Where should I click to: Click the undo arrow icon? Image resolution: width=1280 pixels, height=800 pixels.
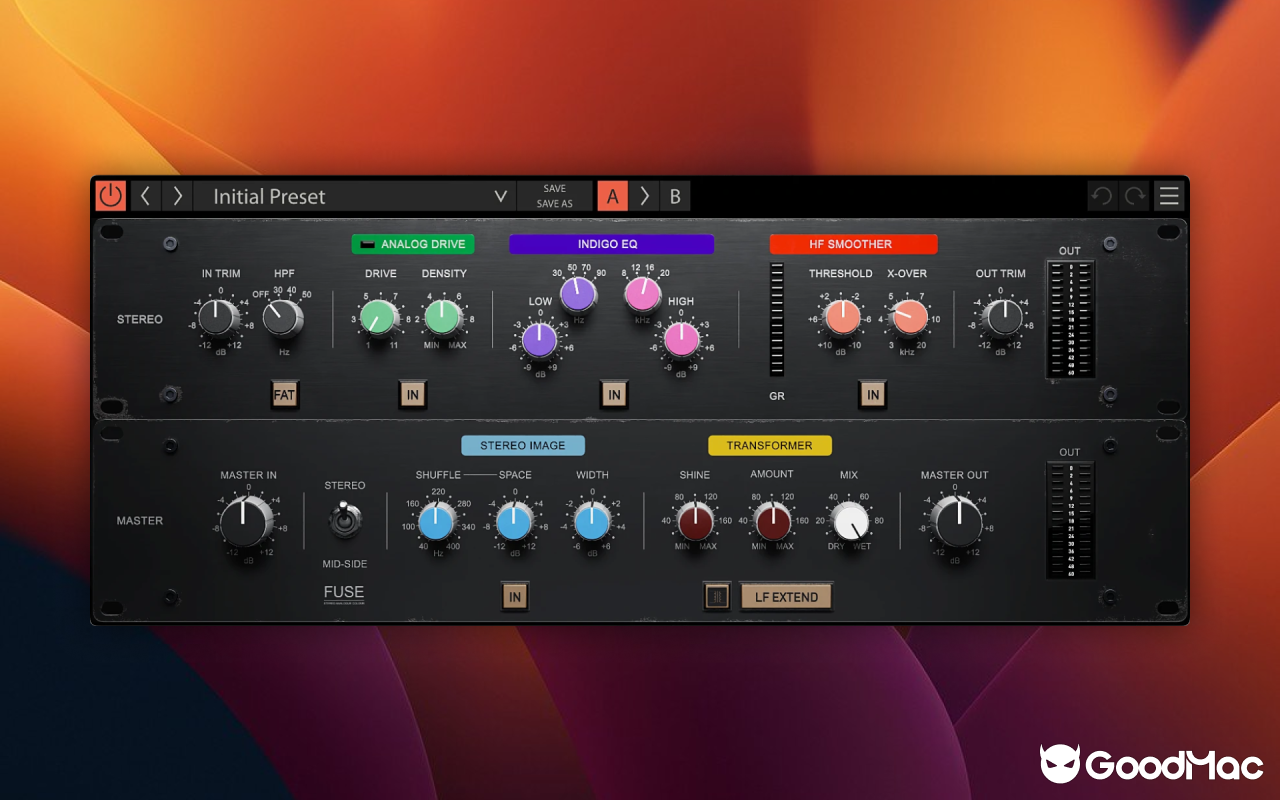coord(1101,195)
